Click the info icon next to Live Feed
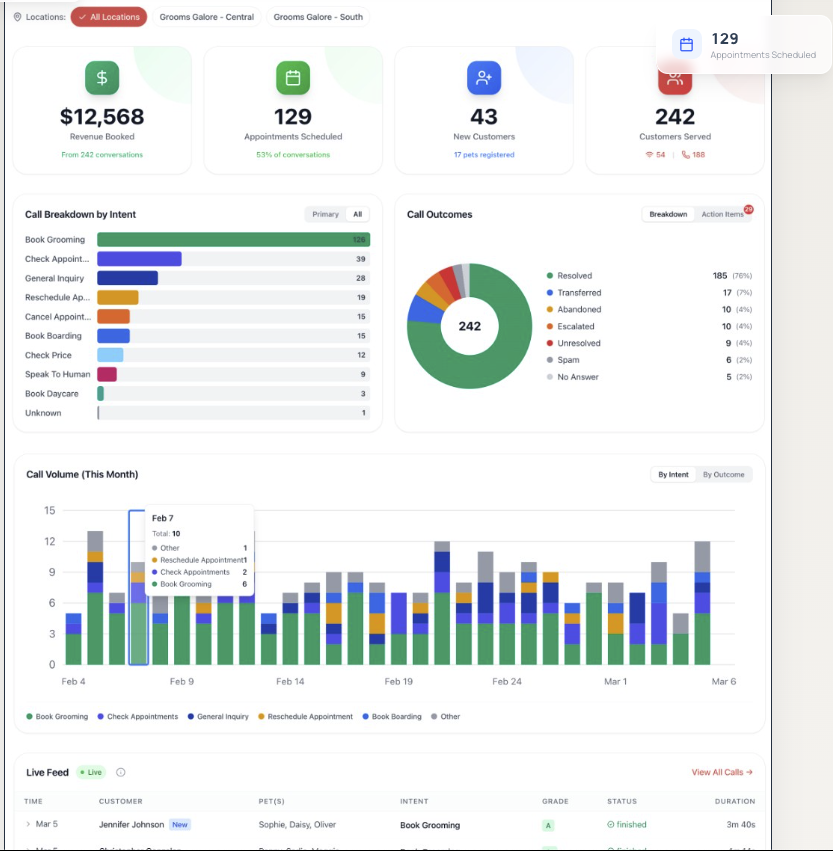833x851 pixels. (x=120, y=772)
